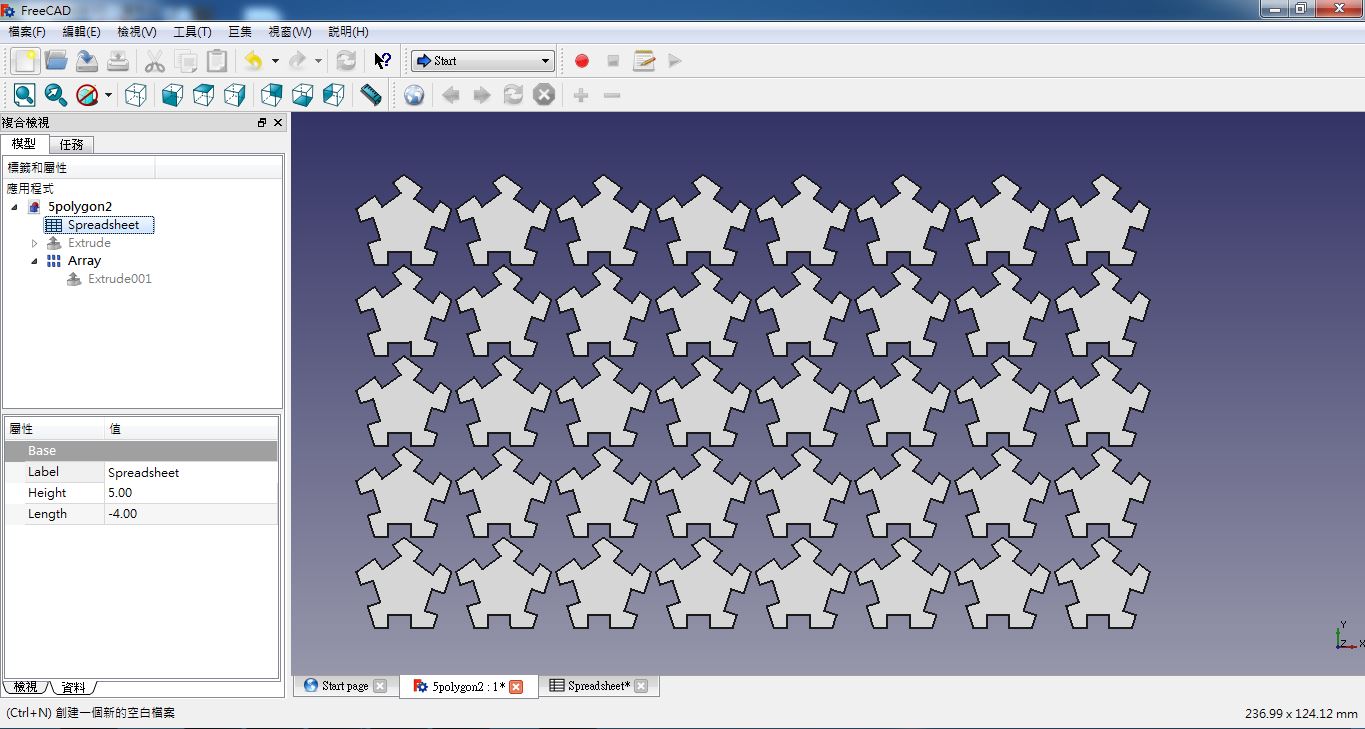Toggle float for the 複合檢視 panel
The width and height of the screenshot is (1365, 729).
click(262, 123)
